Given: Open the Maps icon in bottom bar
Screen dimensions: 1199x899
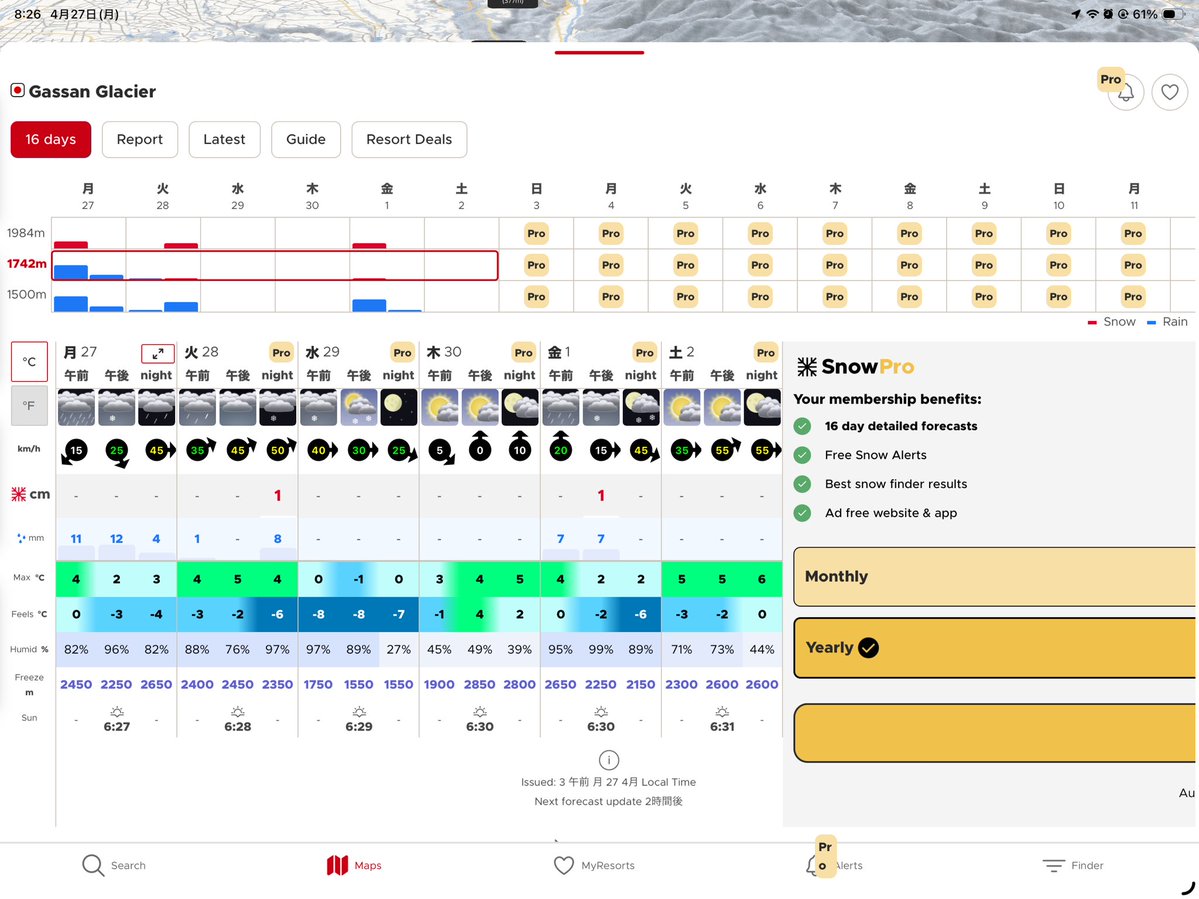Looking at the screenshot, I should (x=337, y=865).
